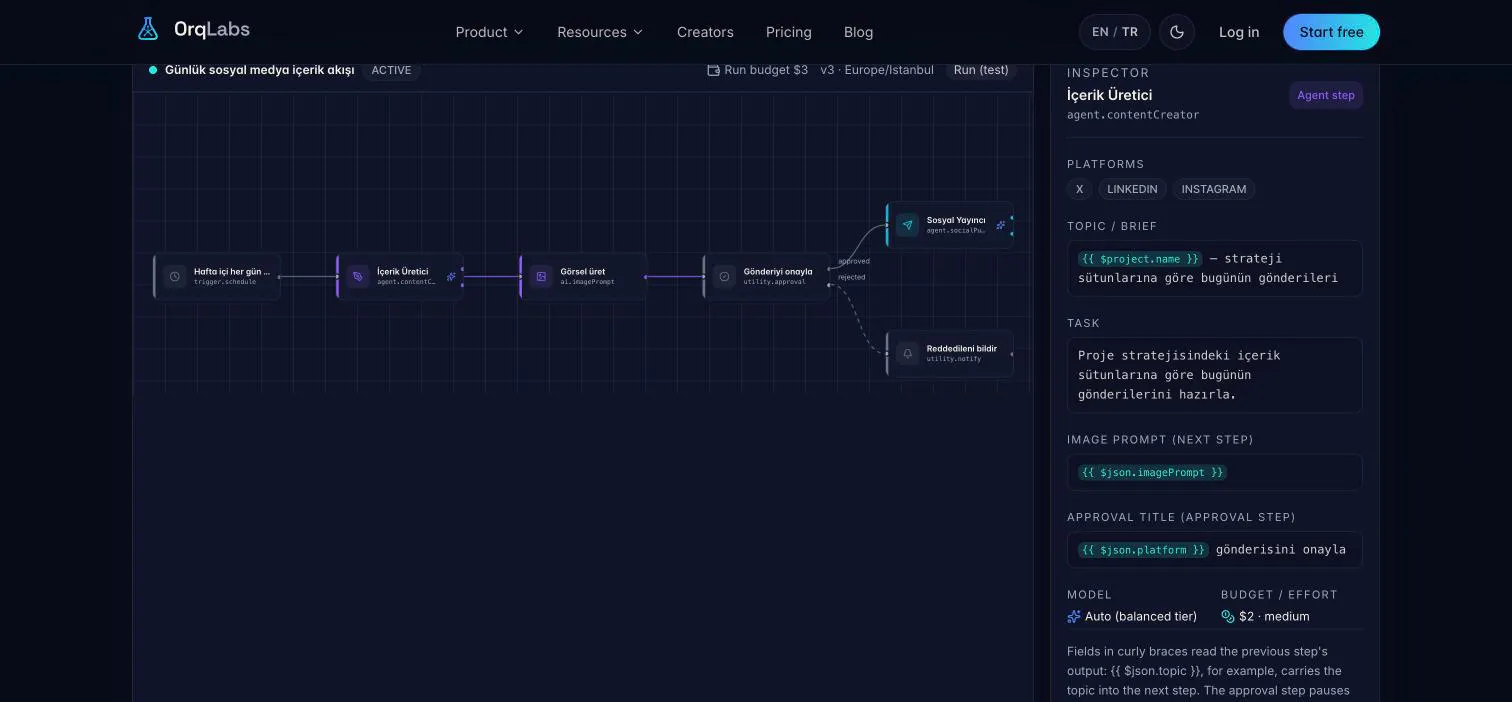The image size is (1512, 702).
Task: Click the Agent step badge in the inspector
Action: tap(1326, 95)
